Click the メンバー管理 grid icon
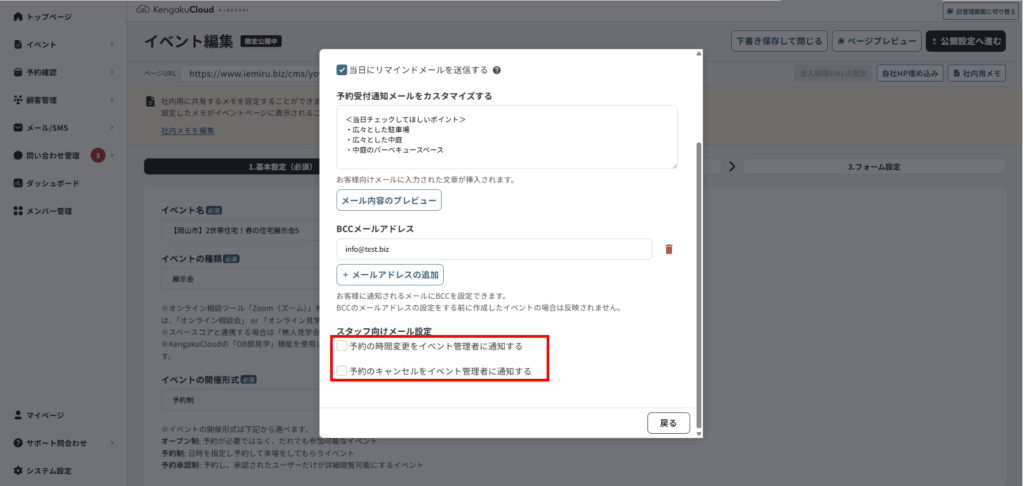The width and height of the screenshot is (1024, 486). click(18, 211)
